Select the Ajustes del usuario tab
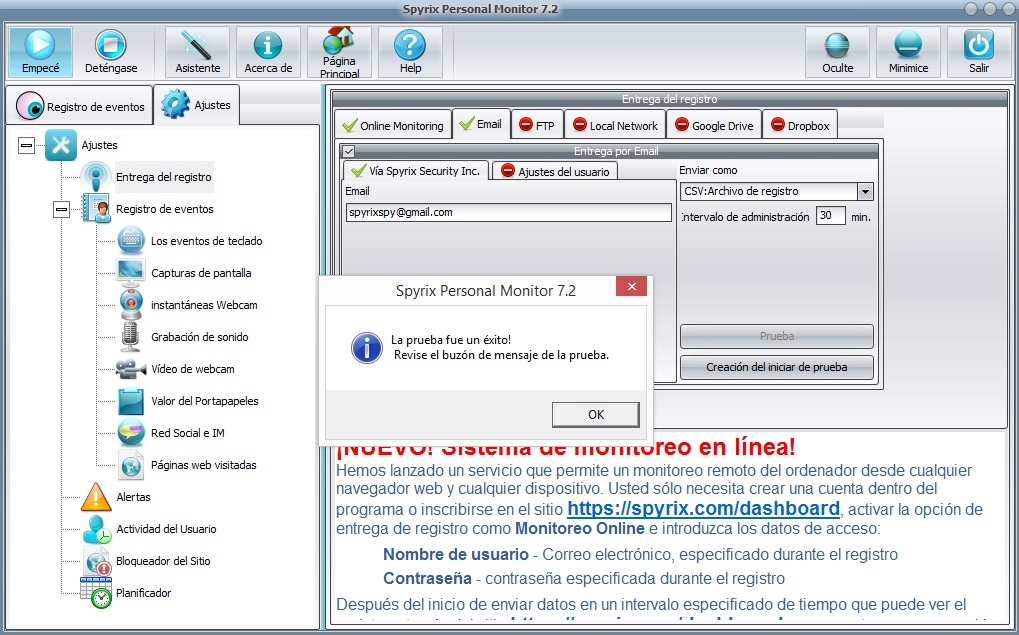The image size is (1019, 635). pos(555,172)
